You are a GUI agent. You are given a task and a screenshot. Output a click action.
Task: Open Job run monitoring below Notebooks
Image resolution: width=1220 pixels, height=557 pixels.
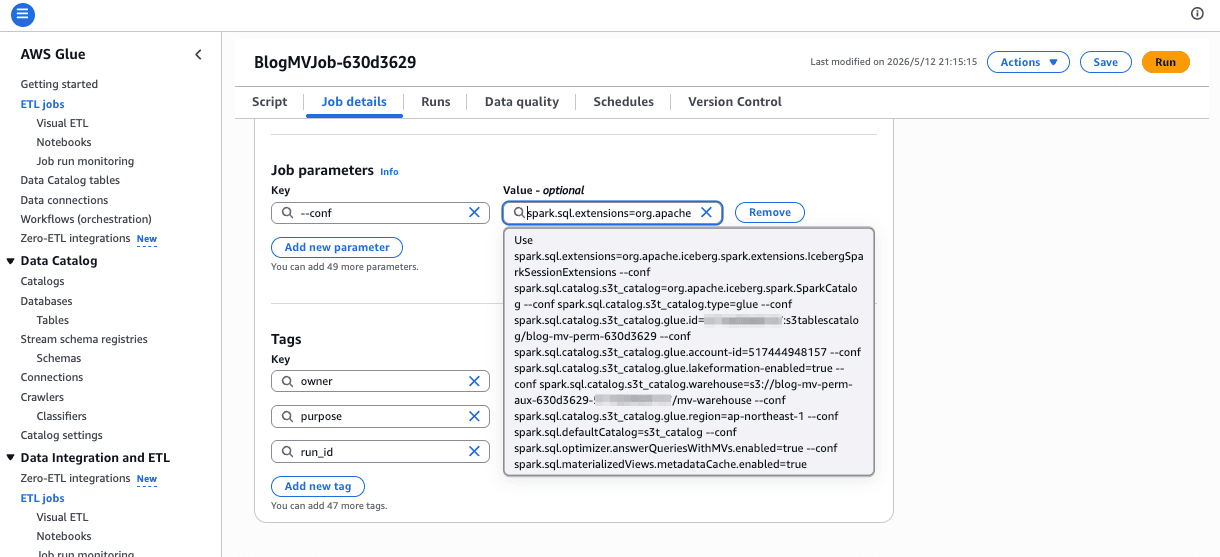(85, 161)
